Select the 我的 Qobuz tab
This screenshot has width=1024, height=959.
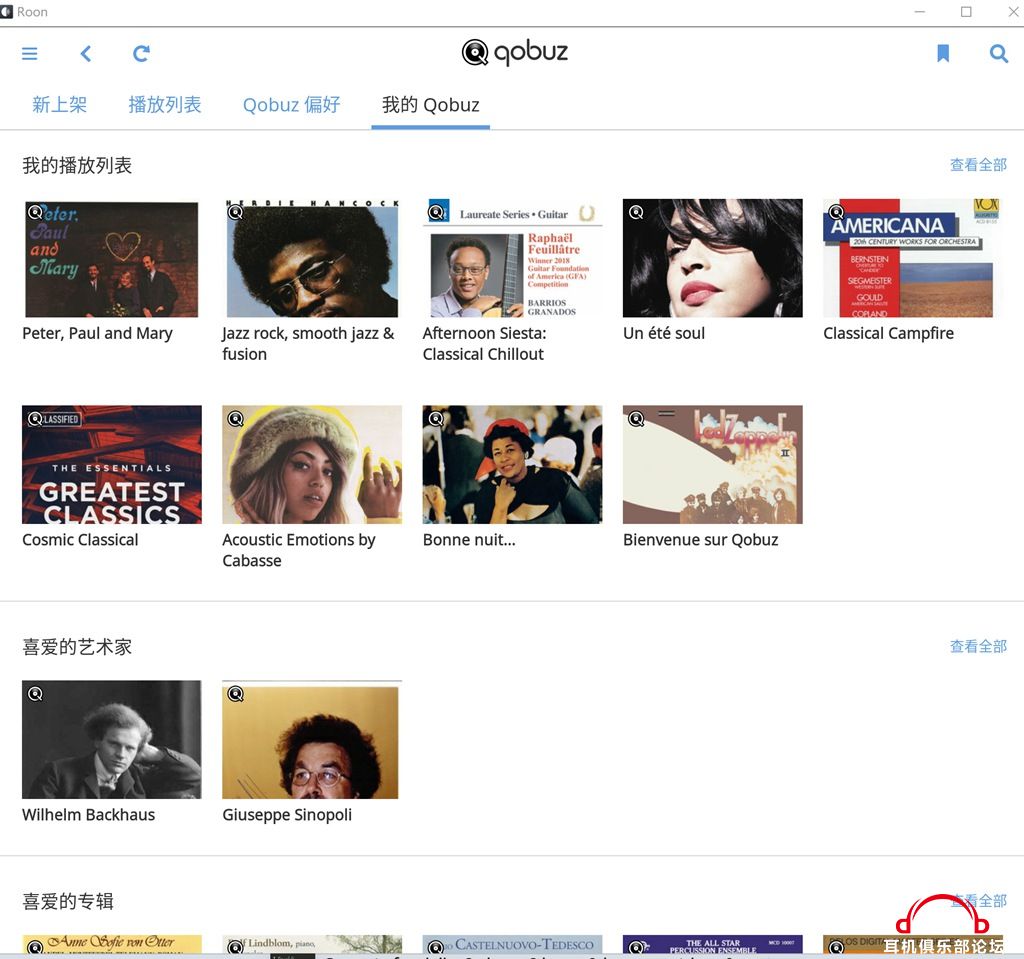430,105
